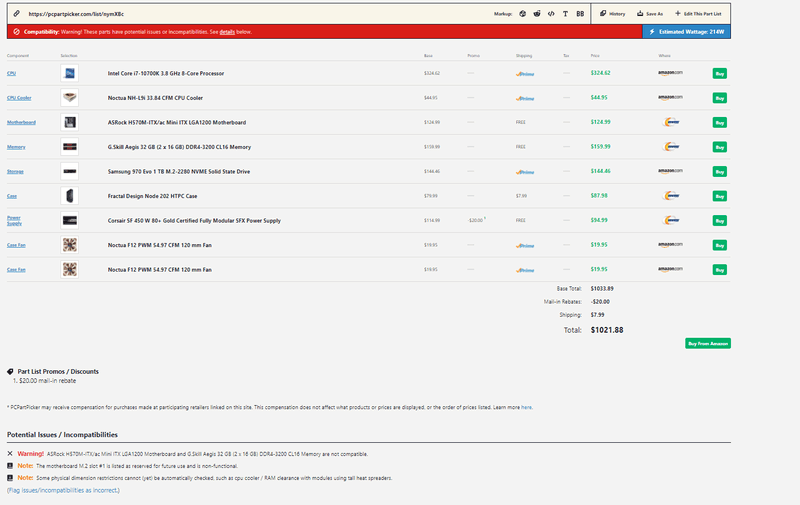Click Buy for G.Skill Aegis memory
Image resolution: width=800 pixels, height=505 pixels.
[x=719, y=147]
